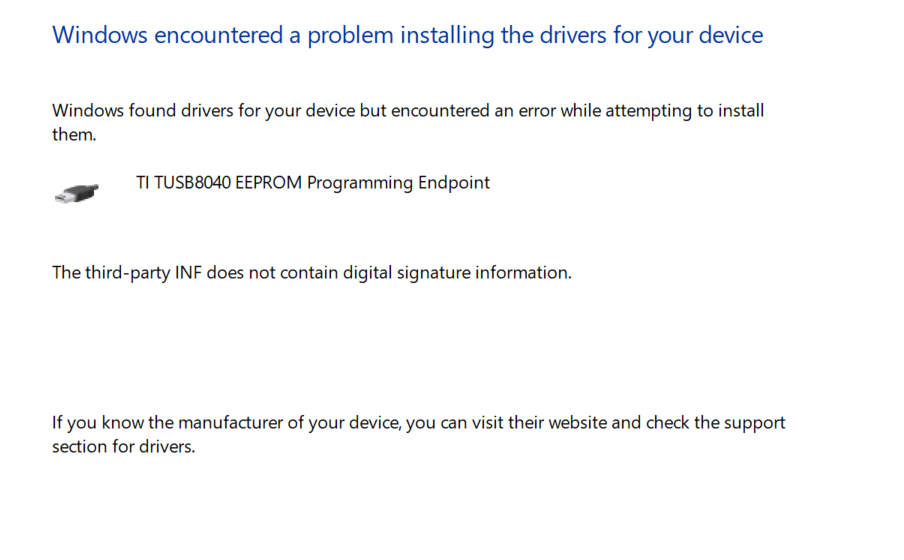The width and height of the screenshot is (904, 560).
Task: Click 'digital signature information' in error text
Action: 457,273
